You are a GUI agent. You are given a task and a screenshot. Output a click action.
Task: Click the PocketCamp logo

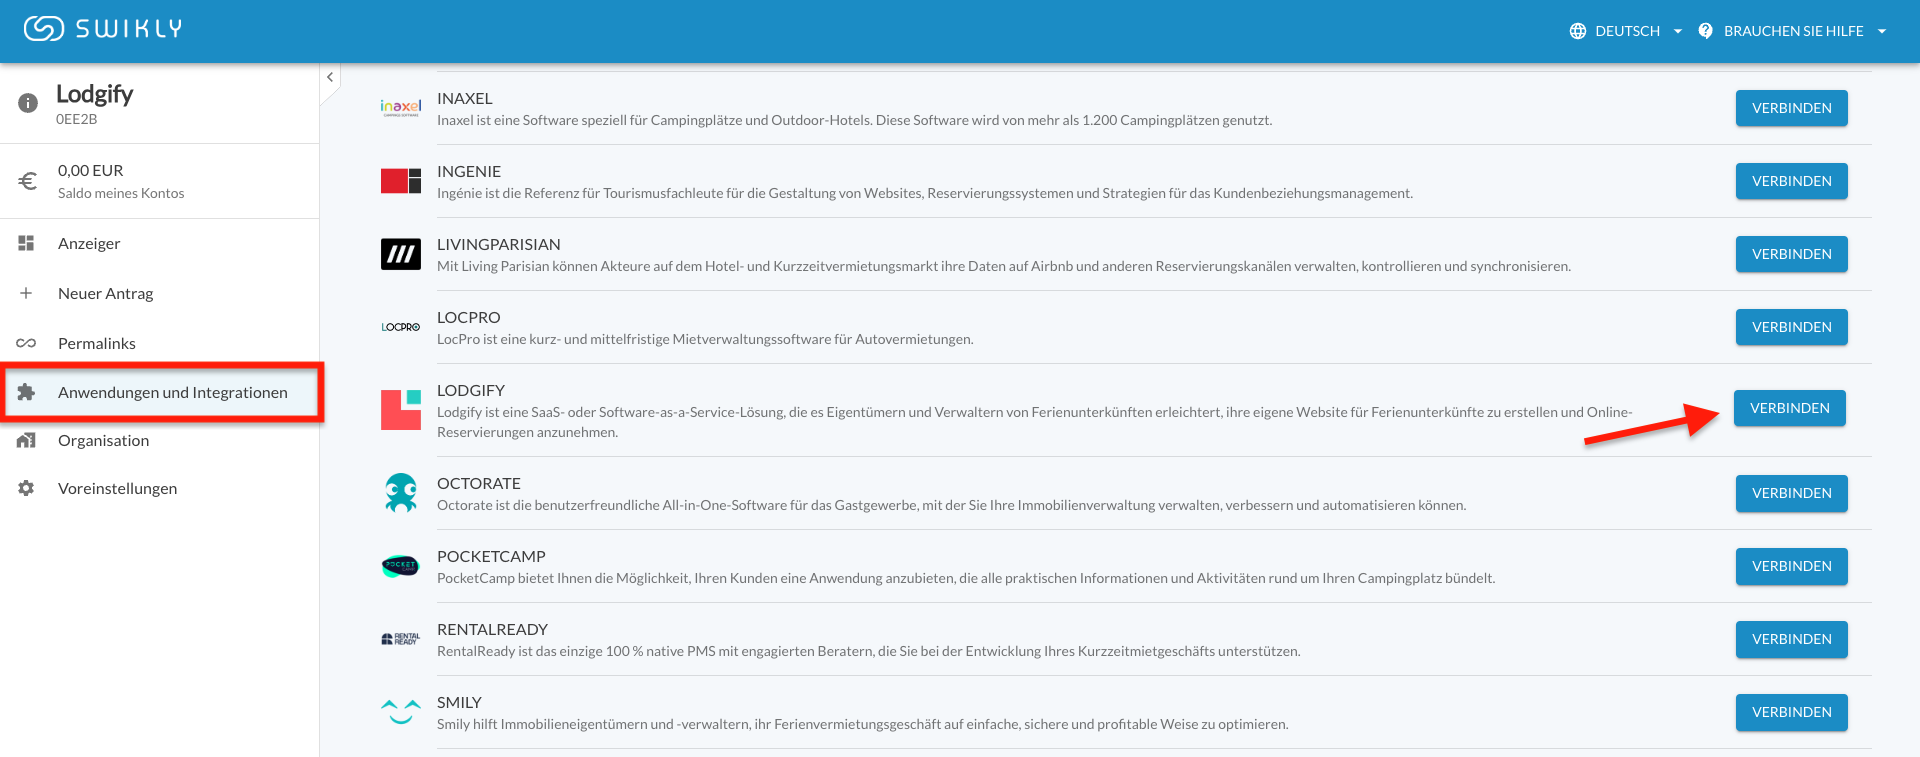point(401,566)
